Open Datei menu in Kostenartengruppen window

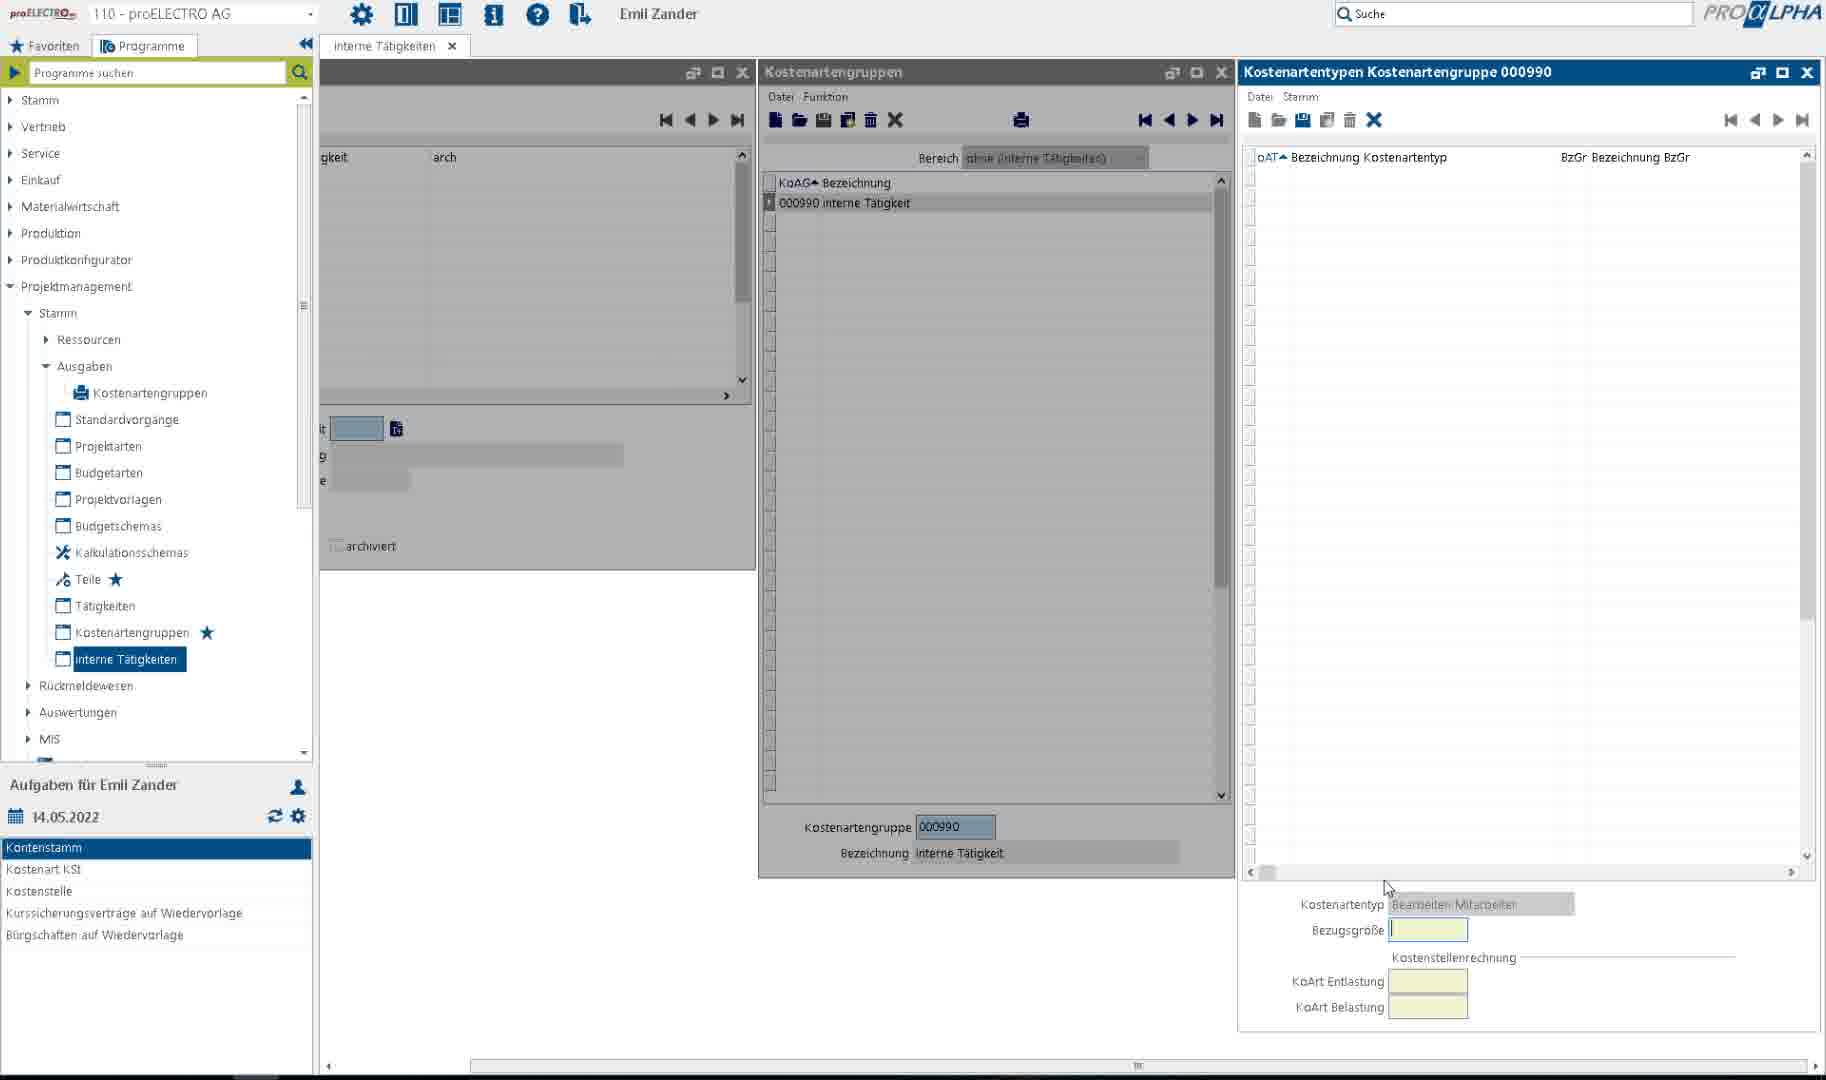pos(780,97)
